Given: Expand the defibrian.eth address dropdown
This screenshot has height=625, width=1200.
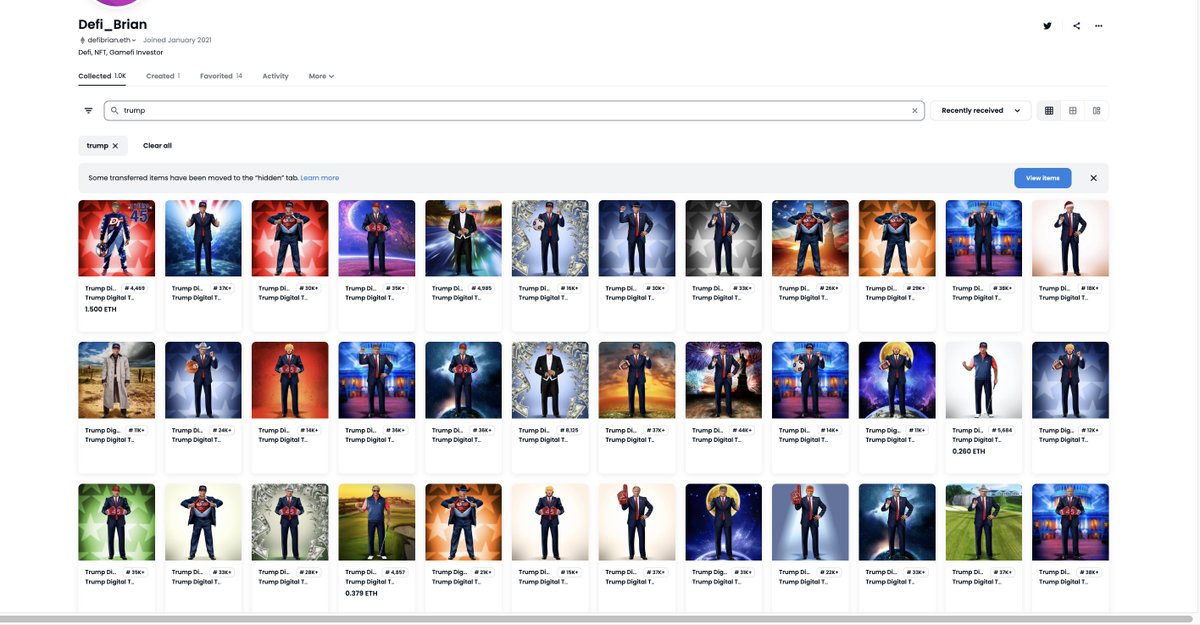Looking at the screenshot, I should coord(108,40).
